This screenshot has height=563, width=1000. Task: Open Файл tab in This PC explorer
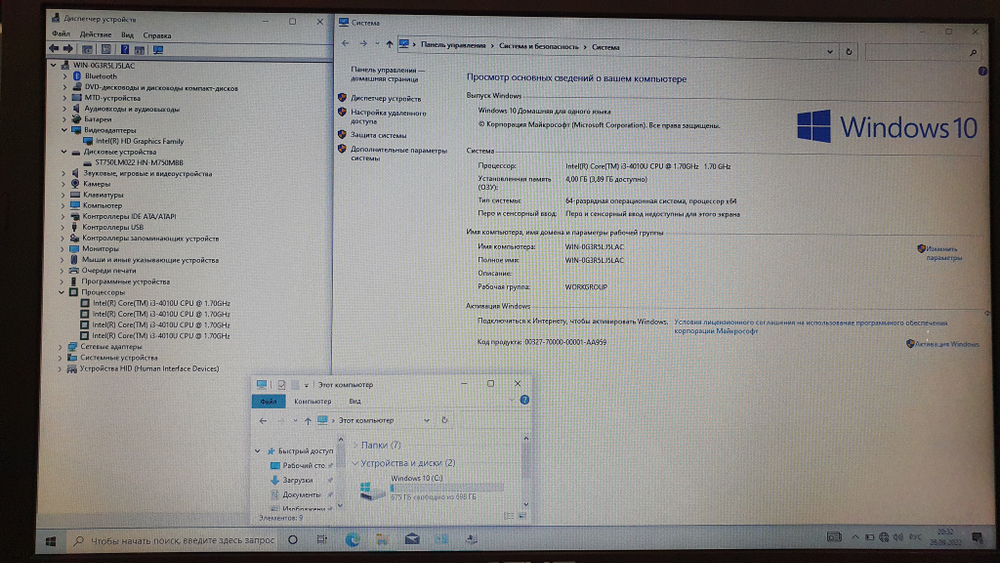[x=268, y=401]
